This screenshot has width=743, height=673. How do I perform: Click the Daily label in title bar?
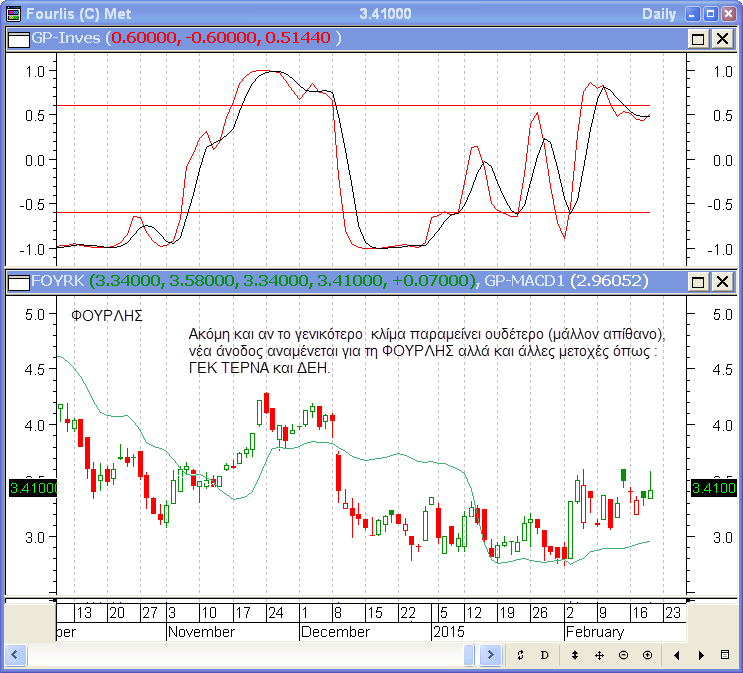coord(659,14)
